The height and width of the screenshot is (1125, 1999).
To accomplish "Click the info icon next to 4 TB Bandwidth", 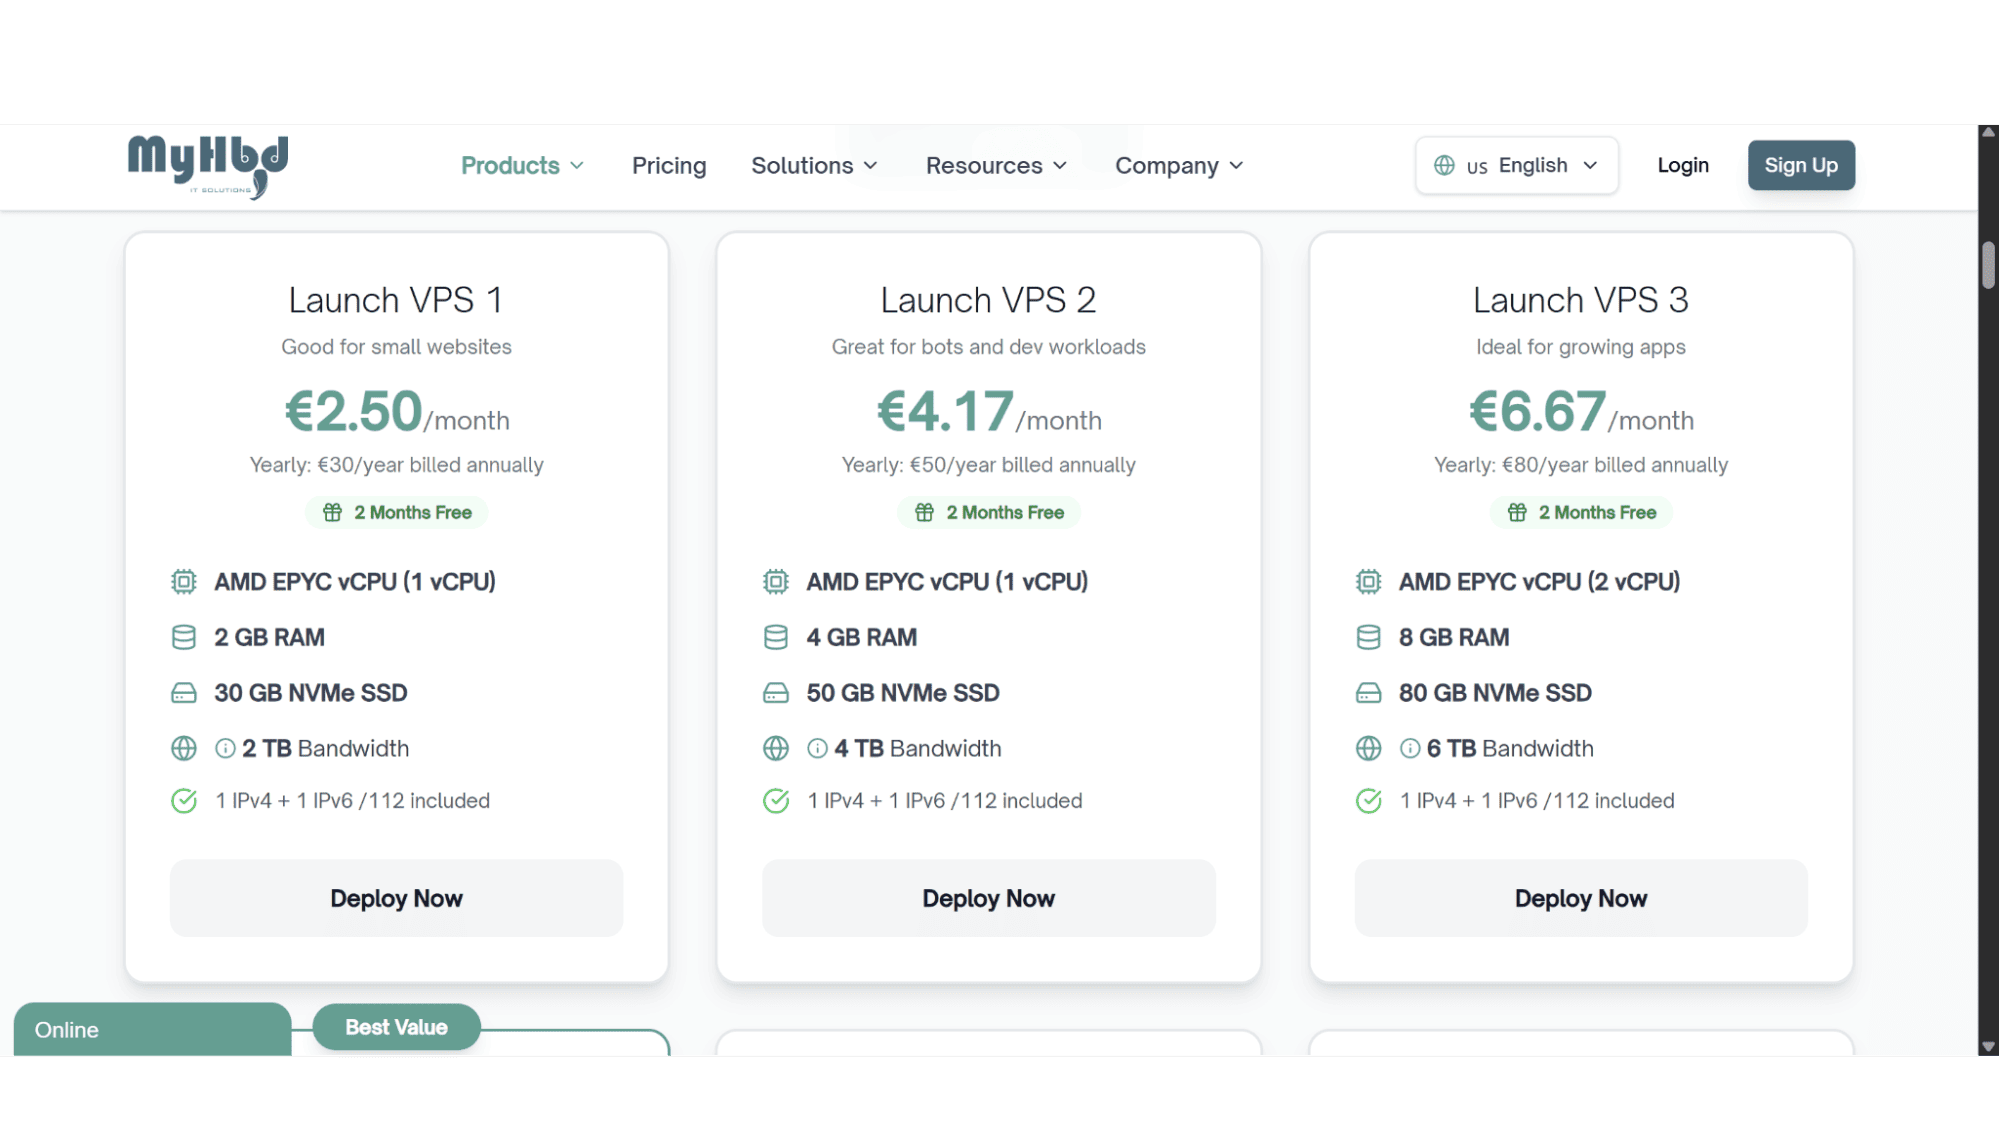I will (817, 749).
